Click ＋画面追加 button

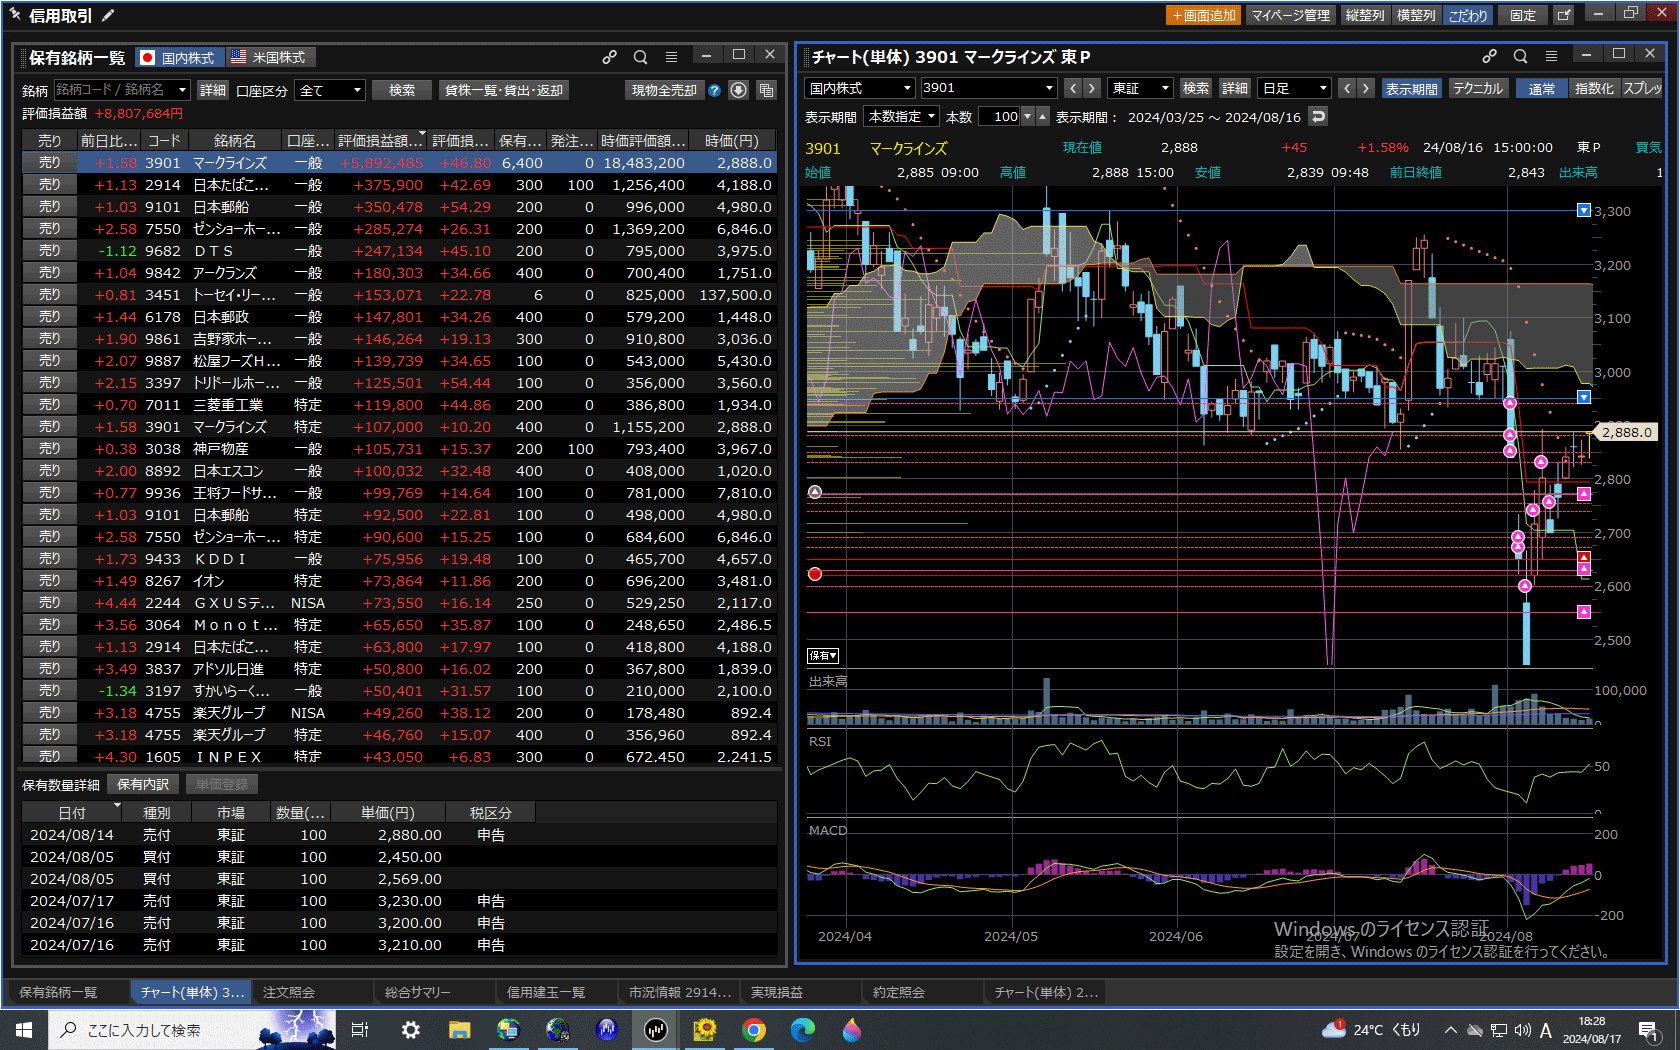1204,15
